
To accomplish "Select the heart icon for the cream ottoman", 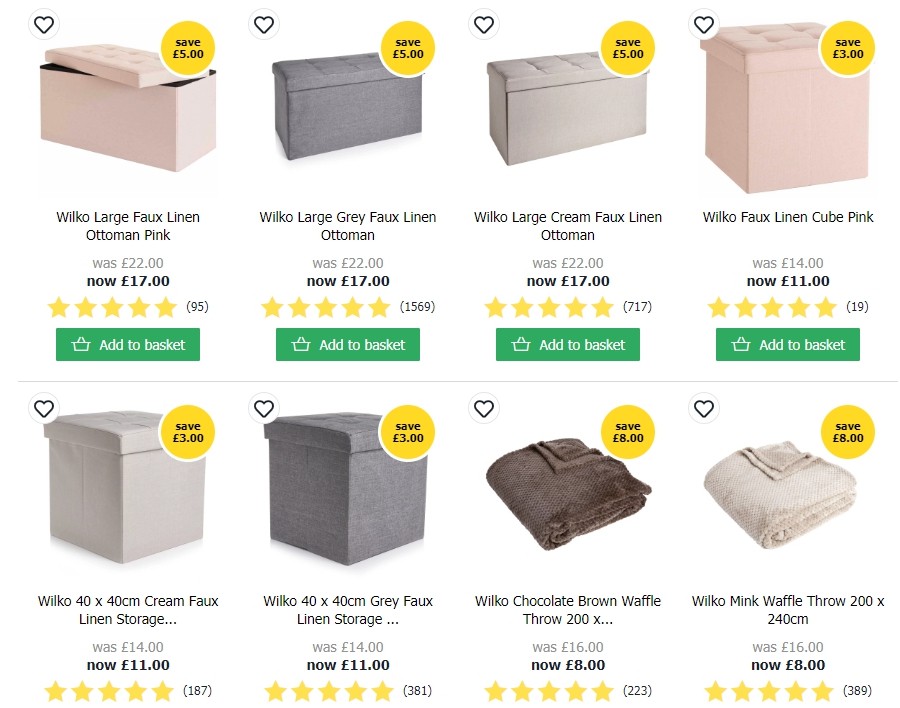I will pos(483,24).
